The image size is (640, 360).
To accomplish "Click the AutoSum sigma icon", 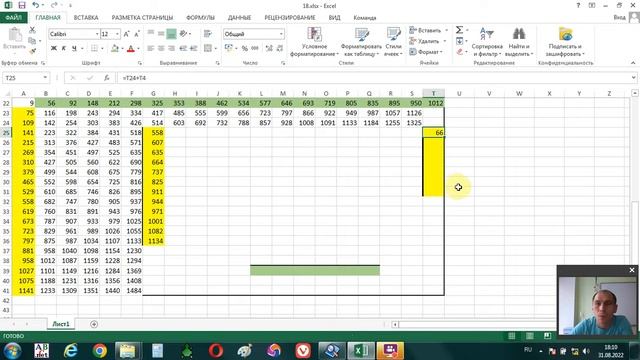I will (x=459, y=30).
